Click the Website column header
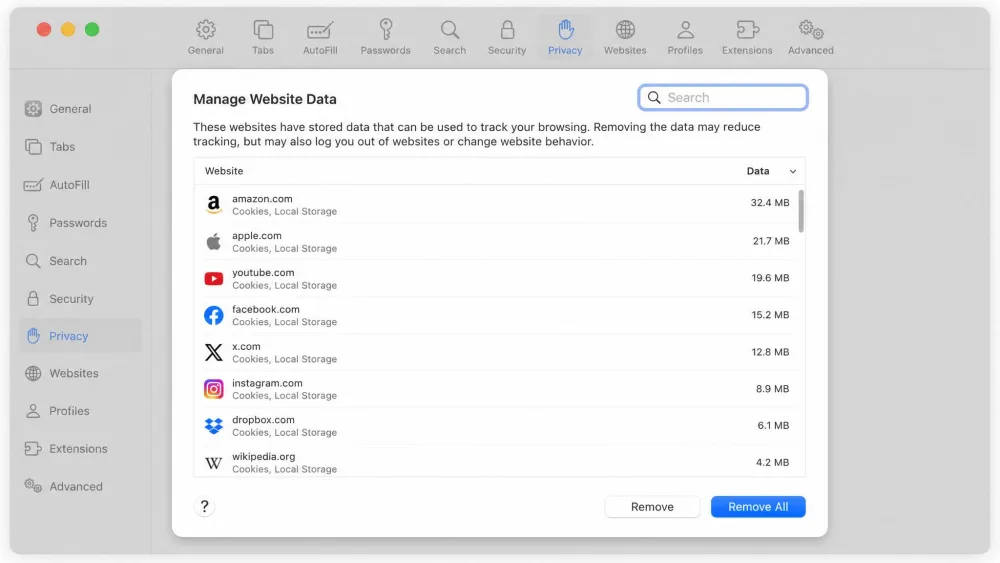Screen dimensions: 1000x563 [x=224, y=171]
